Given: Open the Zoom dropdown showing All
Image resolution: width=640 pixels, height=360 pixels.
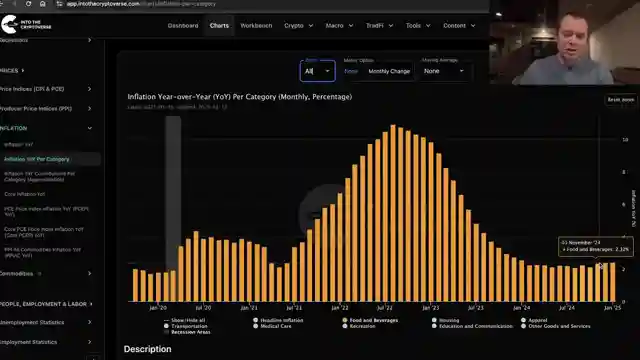Looking at the screenshot, I should [318, 71].
